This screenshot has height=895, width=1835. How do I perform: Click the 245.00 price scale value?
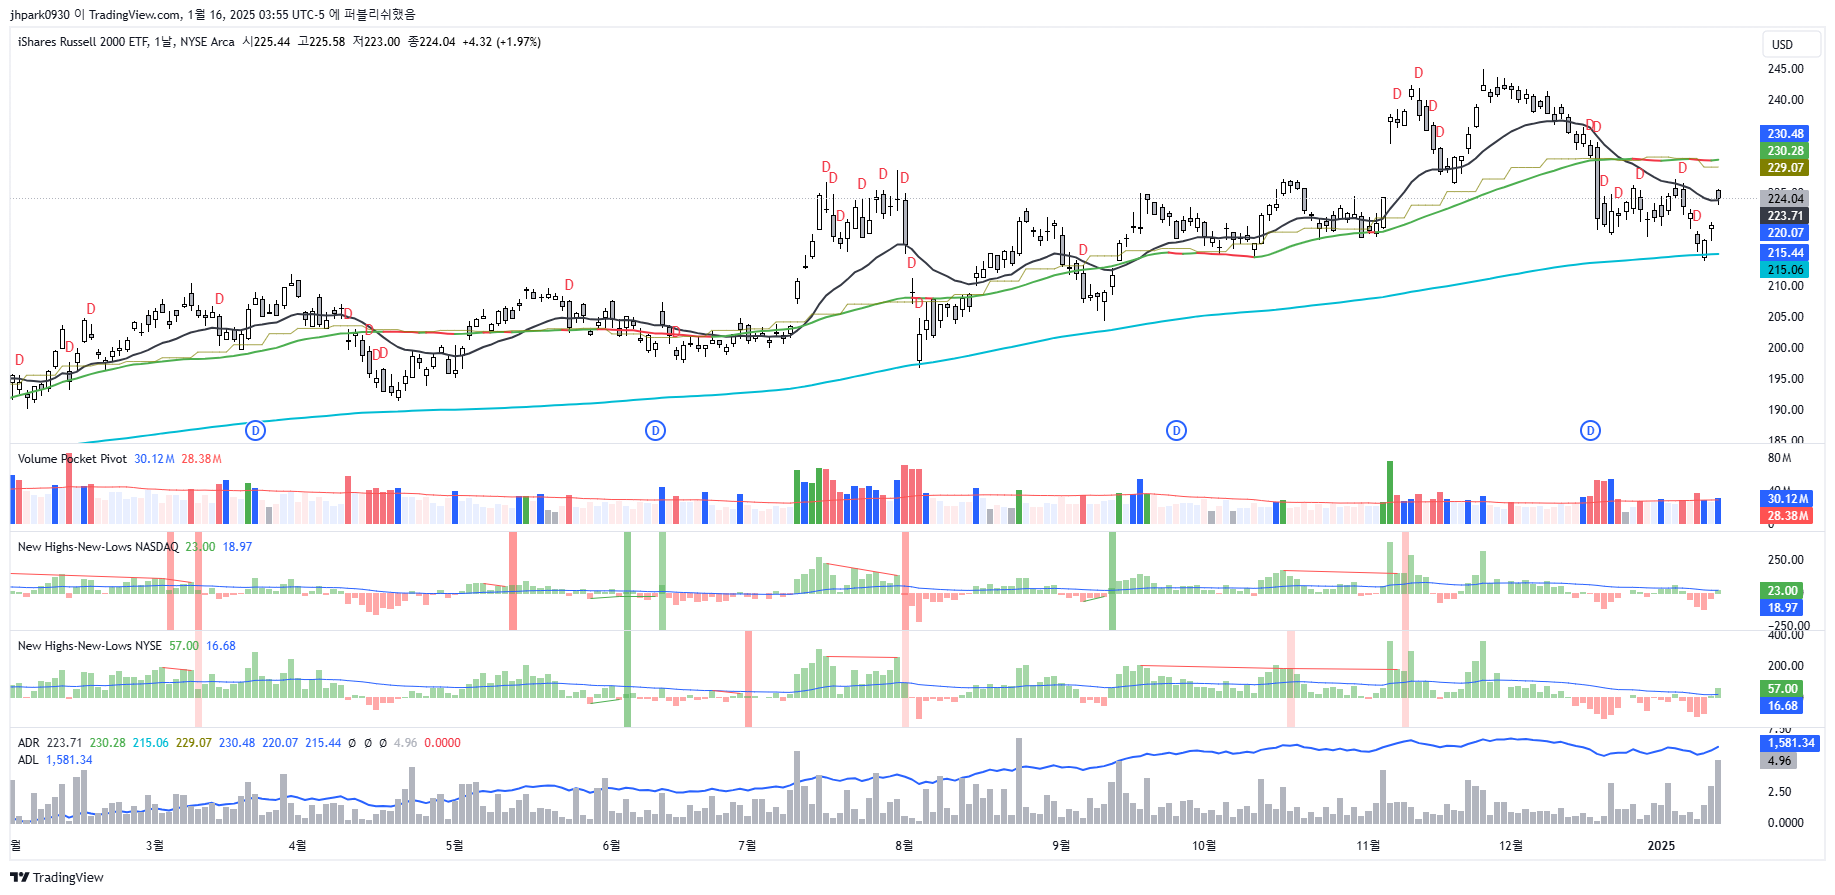1785,69
